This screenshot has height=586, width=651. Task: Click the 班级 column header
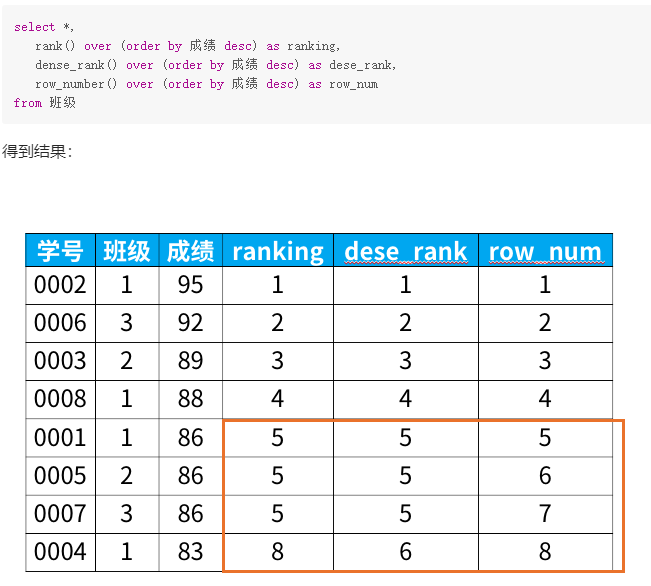pos(127,250)
